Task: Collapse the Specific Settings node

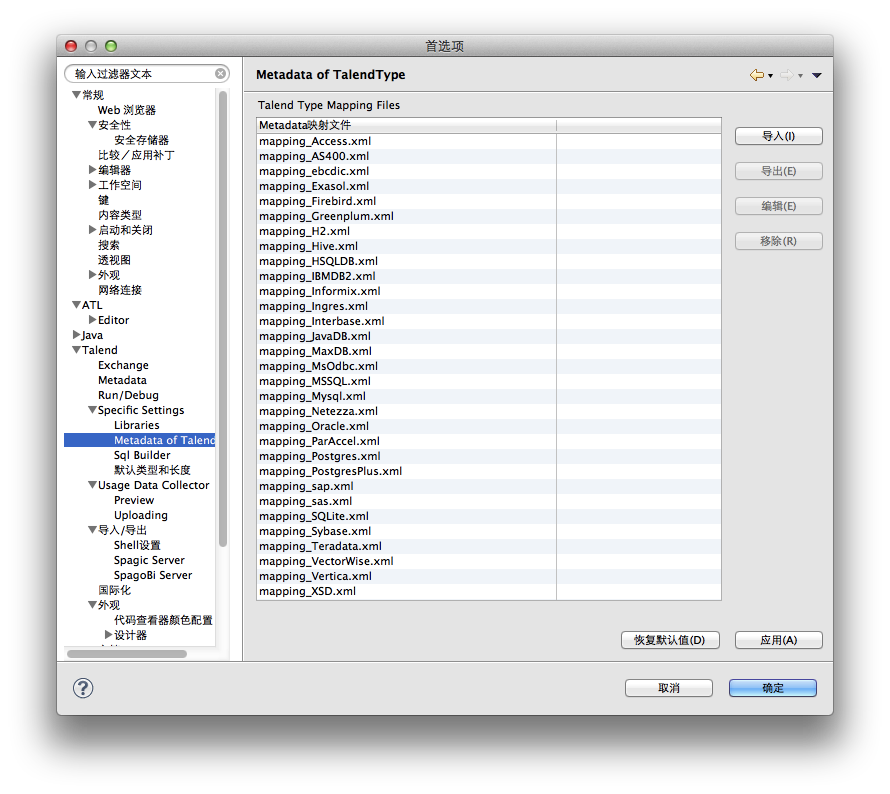Action: pos(92,410)
